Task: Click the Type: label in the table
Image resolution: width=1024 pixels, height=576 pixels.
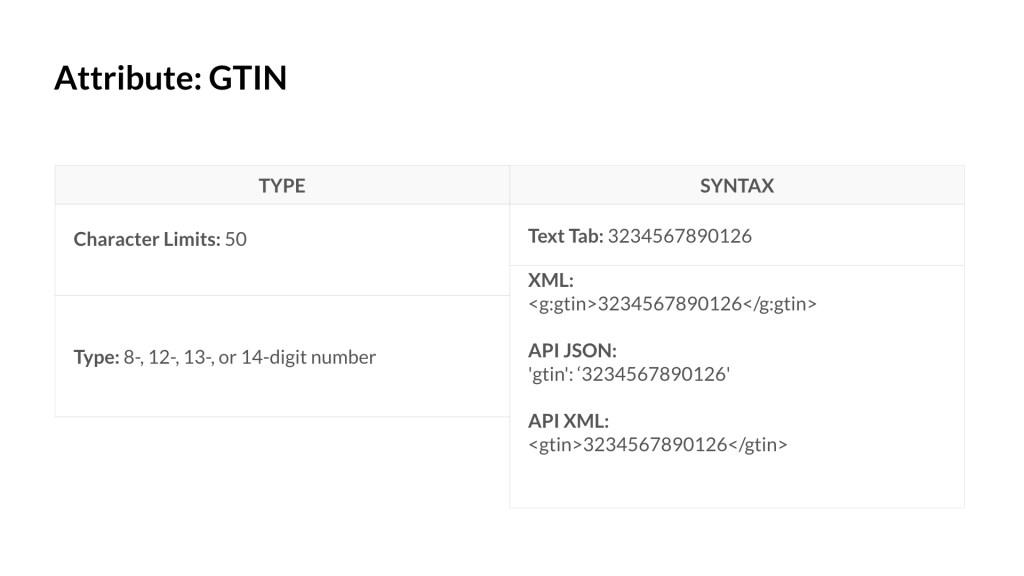Action: 96,357
